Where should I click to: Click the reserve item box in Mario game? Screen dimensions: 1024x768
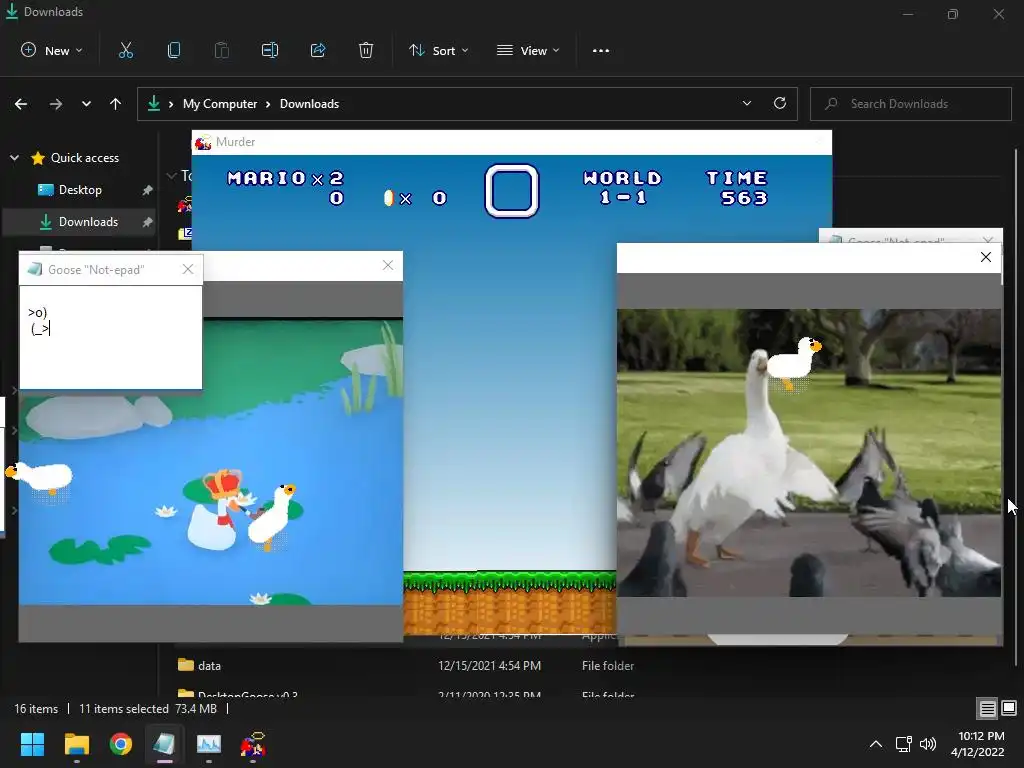tap(511, 191)
